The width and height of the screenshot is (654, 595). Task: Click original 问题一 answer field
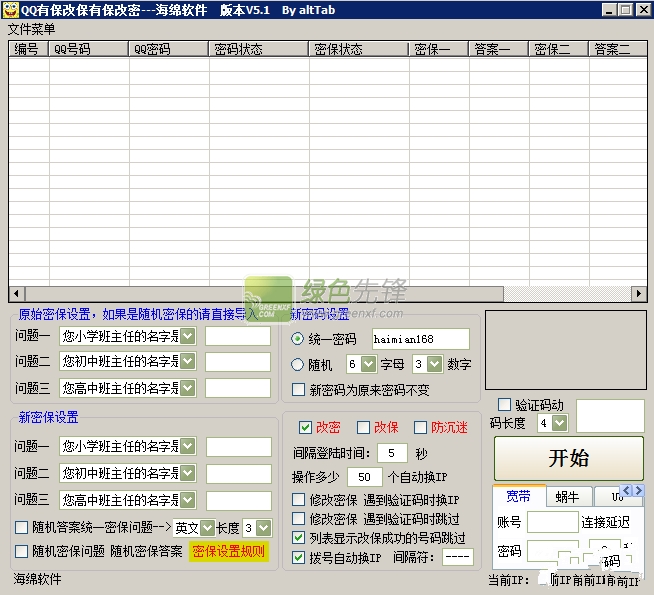(238, 336)
